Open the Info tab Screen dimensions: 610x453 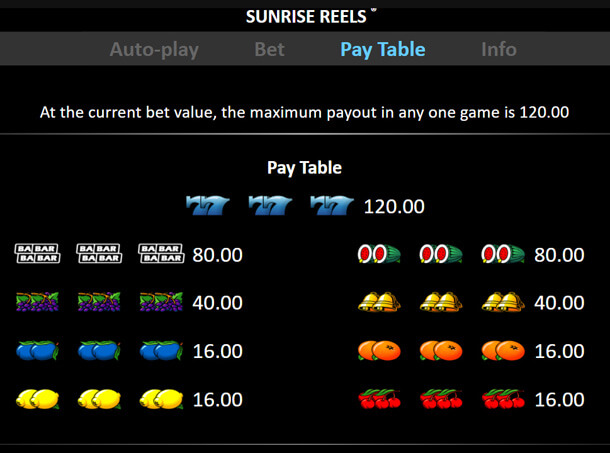[x=499, y=49]
